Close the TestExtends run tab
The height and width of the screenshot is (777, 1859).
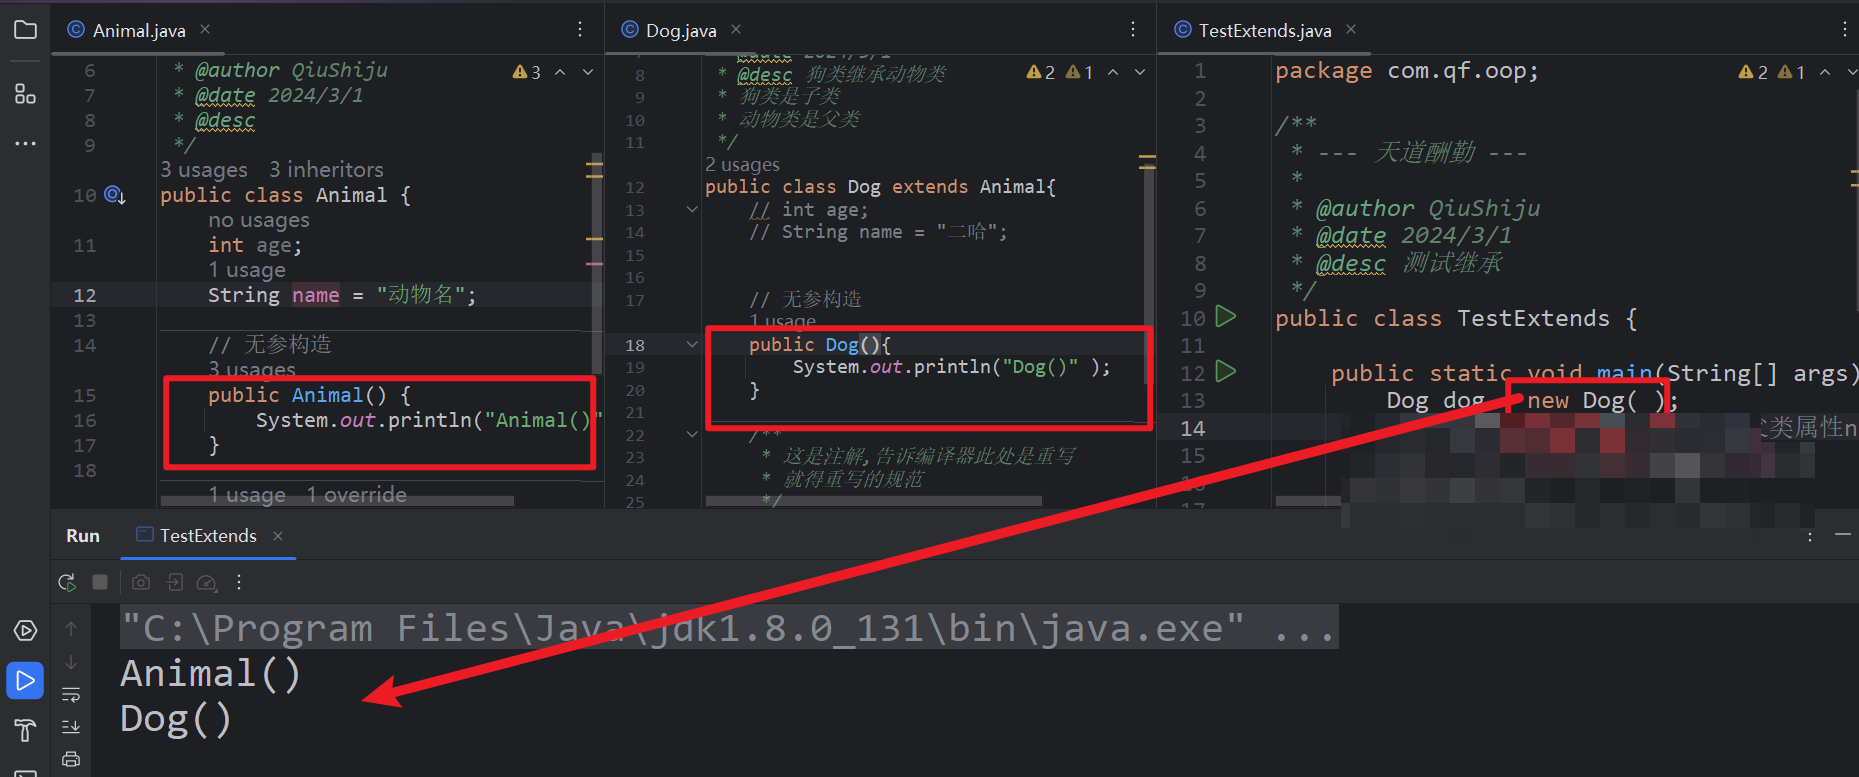(278, 536)
